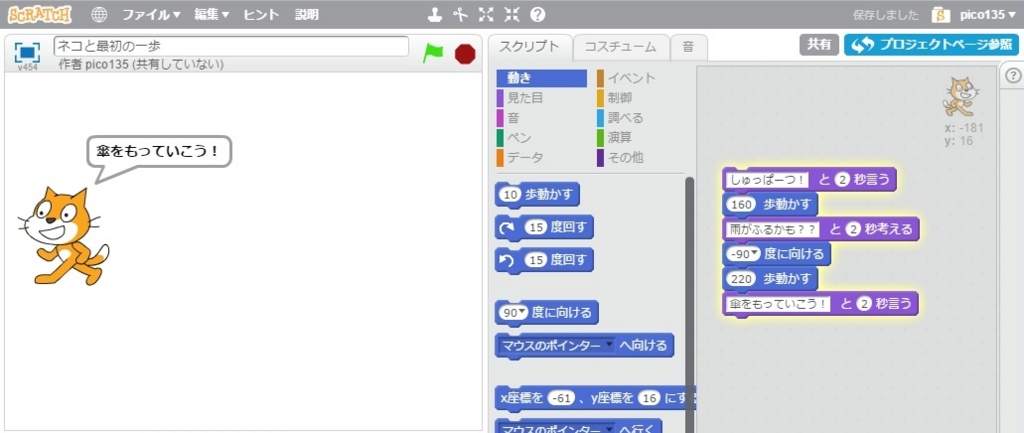Select the Shrink sprite tool
The width and height of the screenshot is (1024, 433).
[x=511, y=14]
